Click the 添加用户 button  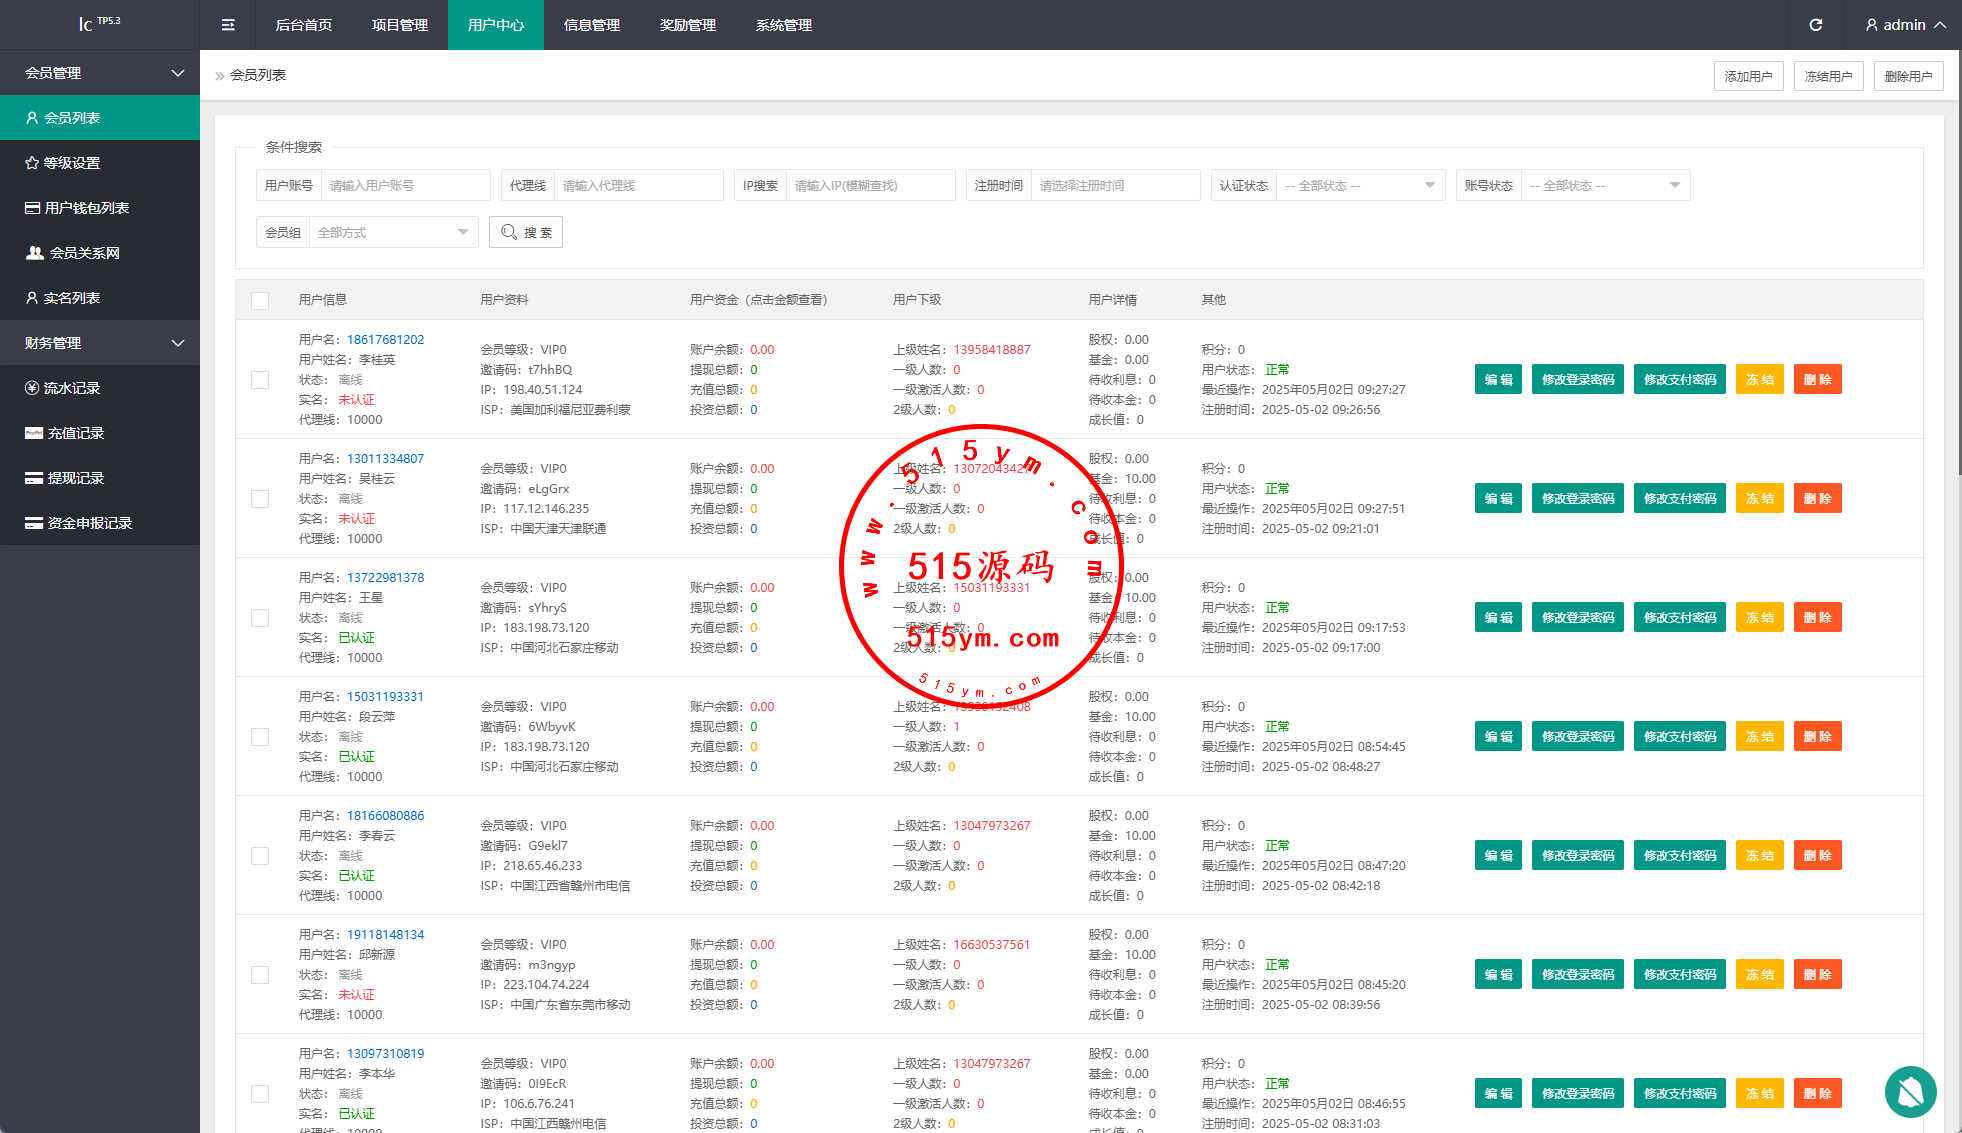click(1748, 76)
